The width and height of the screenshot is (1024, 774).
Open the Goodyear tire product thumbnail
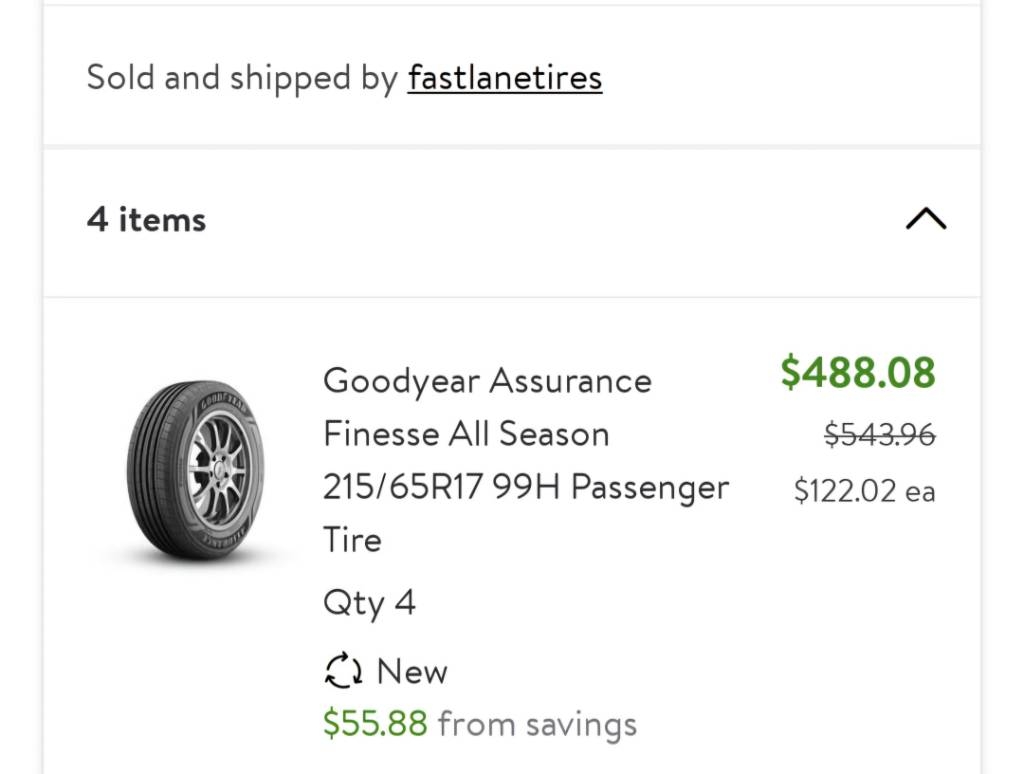coord(196,470)
